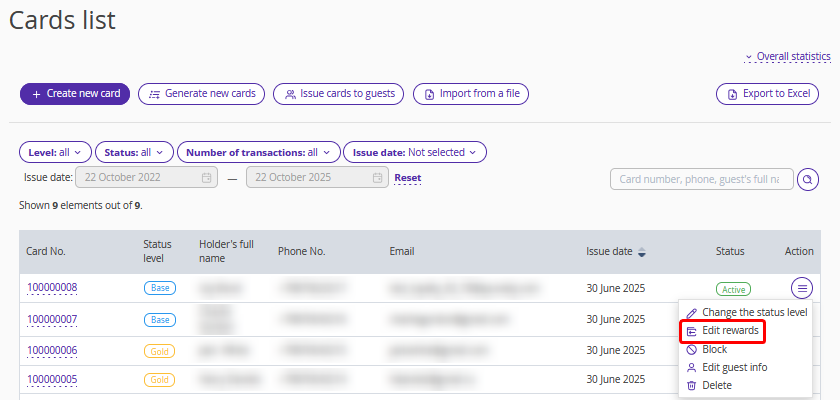Open the Issue date filter dropdown
Screen dimensions: 840x400
(x=414, y=152)
